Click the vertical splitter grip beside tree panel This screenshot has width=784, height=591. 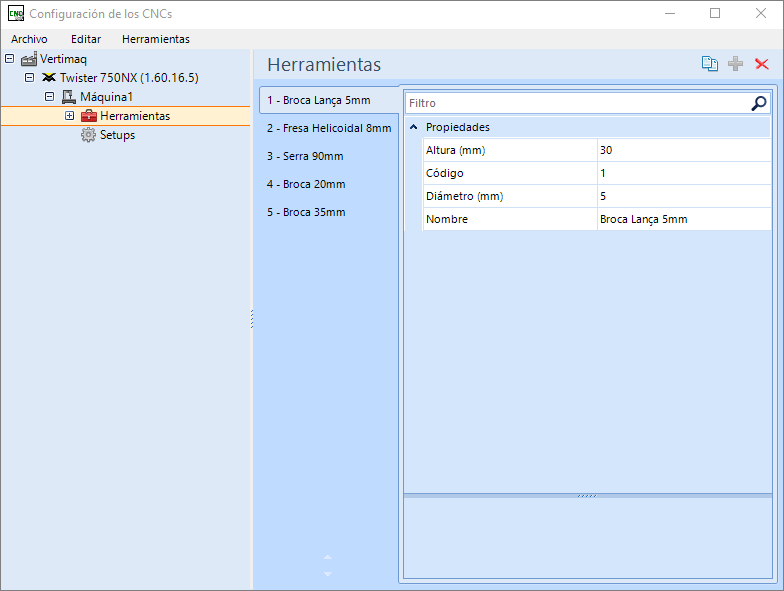point(252,319)
